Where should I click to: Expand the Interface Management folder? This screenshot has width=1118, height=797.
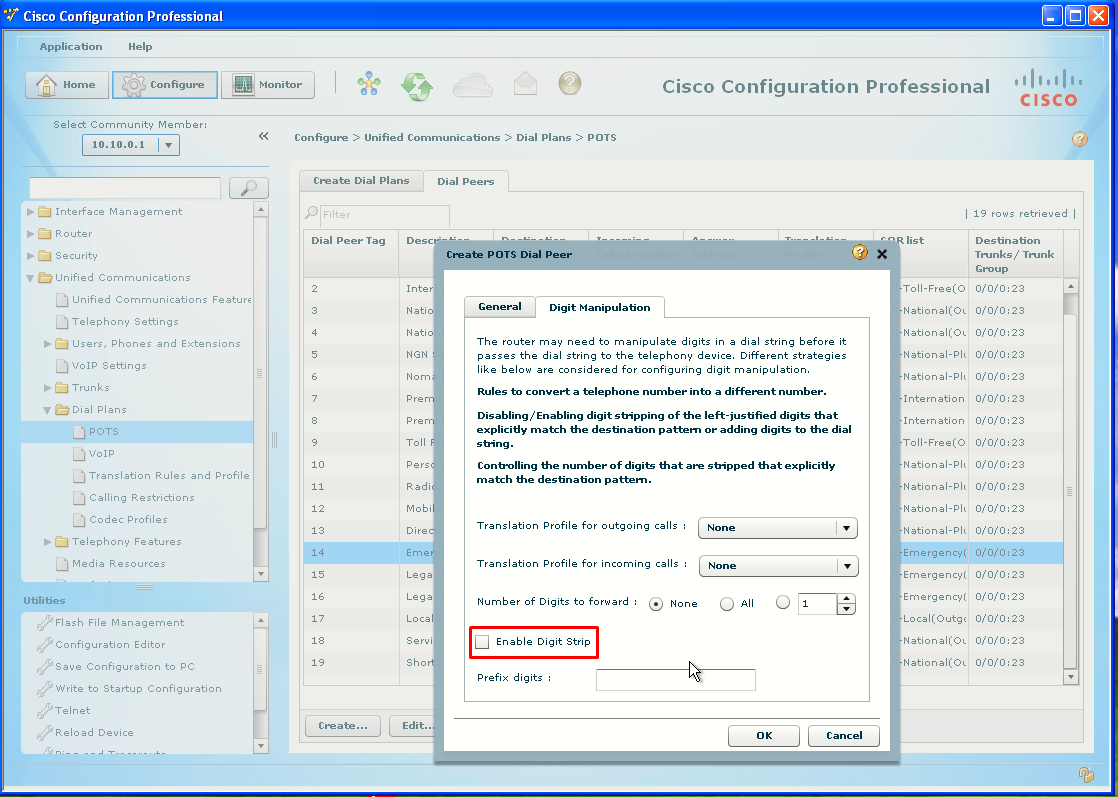[x=31, y=212]
